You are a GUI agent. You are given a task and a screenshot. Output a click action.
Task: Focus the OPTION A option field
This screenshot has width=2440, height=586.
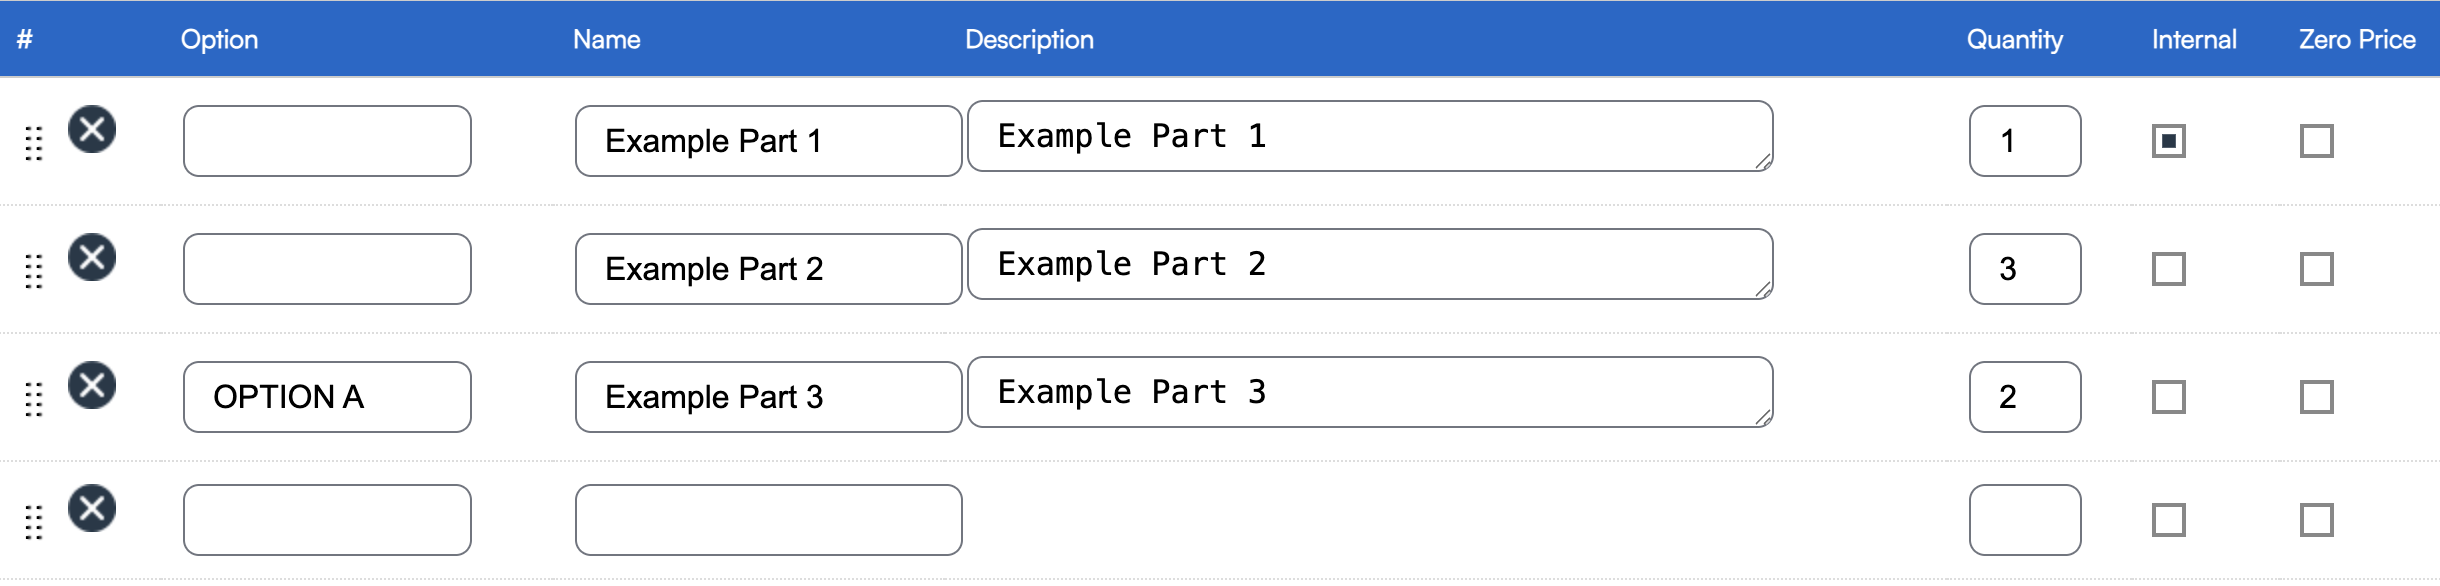click(x=327, y=397)
